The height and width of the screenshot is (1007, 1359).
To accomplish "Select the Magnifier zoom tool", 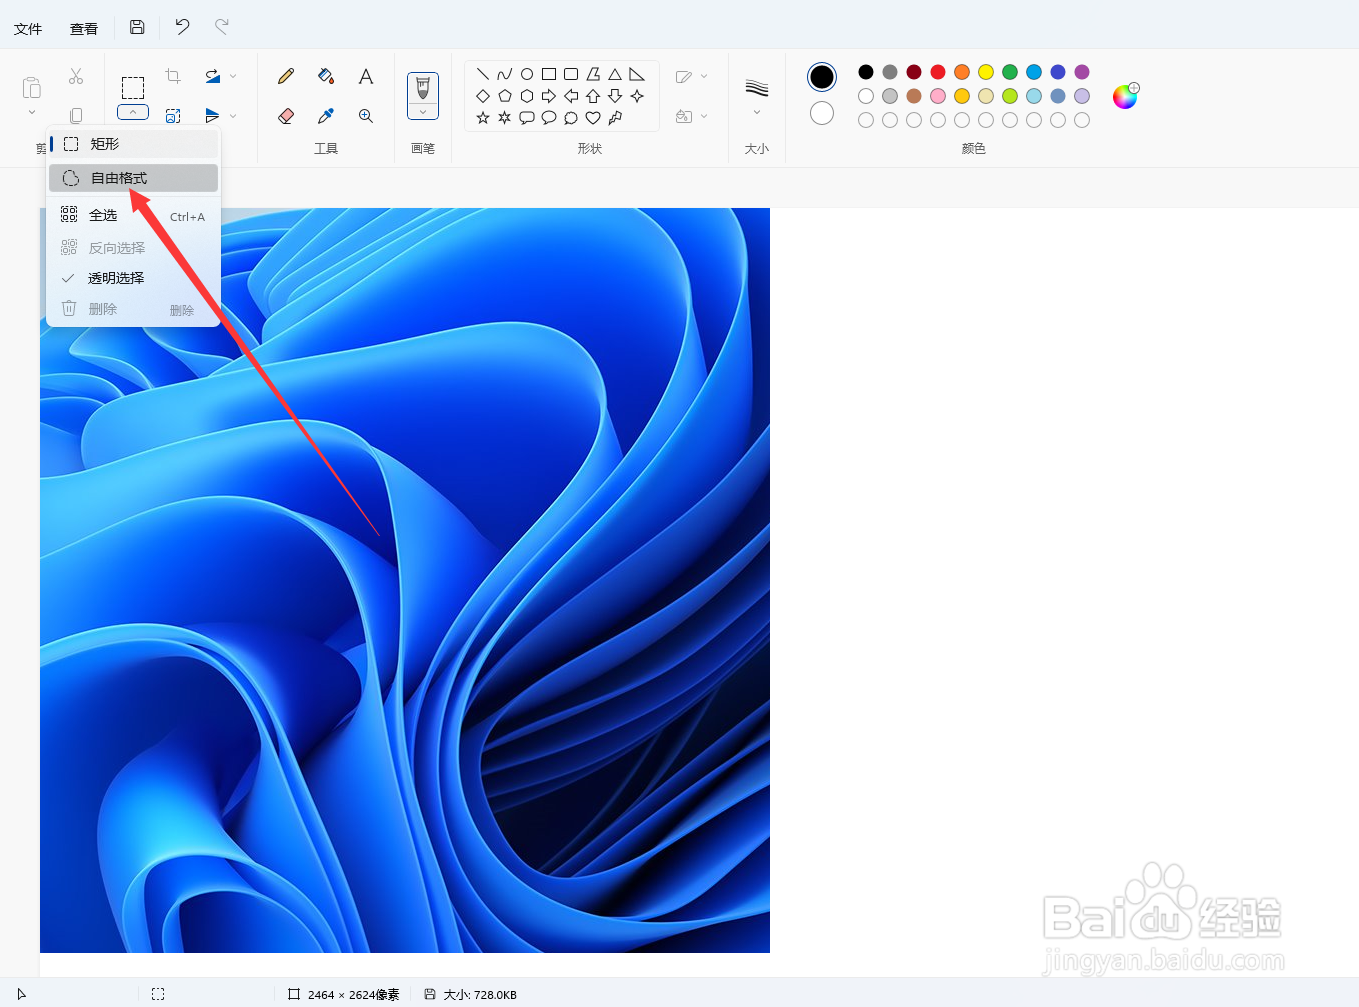I will [366, 116].
